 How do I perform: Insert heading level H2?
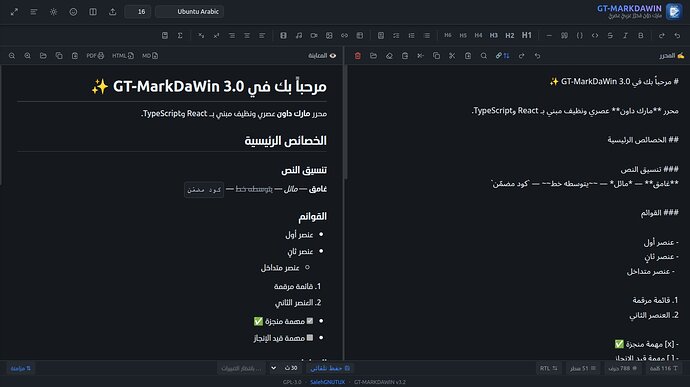[510, 35]
